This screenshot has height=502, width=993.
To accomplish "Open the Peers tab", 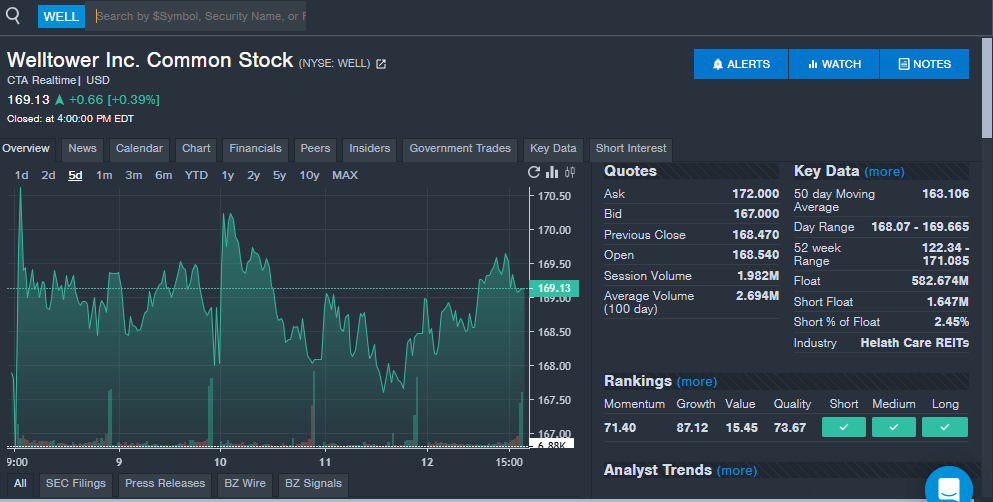I will tap(315, 149).
